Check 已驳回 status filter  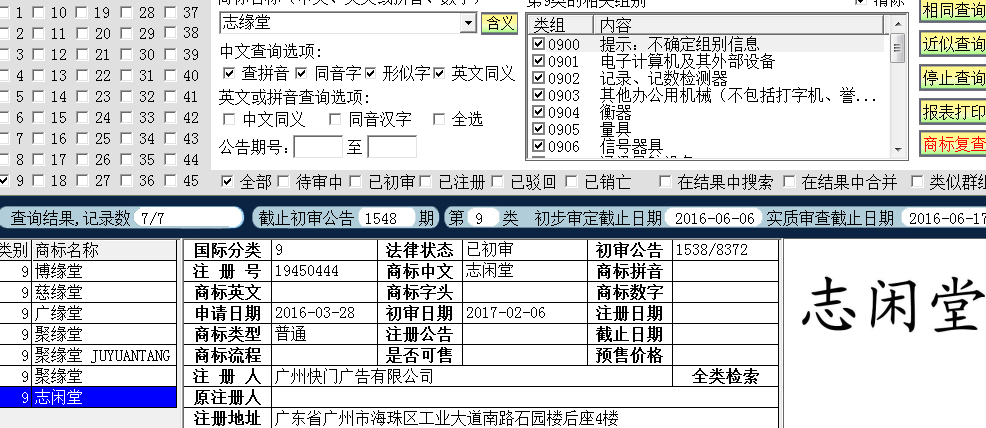(x=497, y=182)
